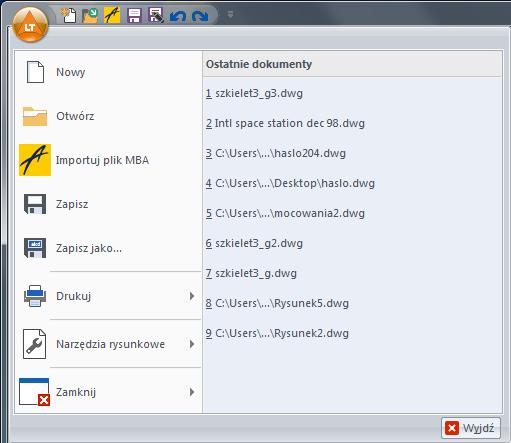Select the Nowy menu entry

click(x=108, y=72)
